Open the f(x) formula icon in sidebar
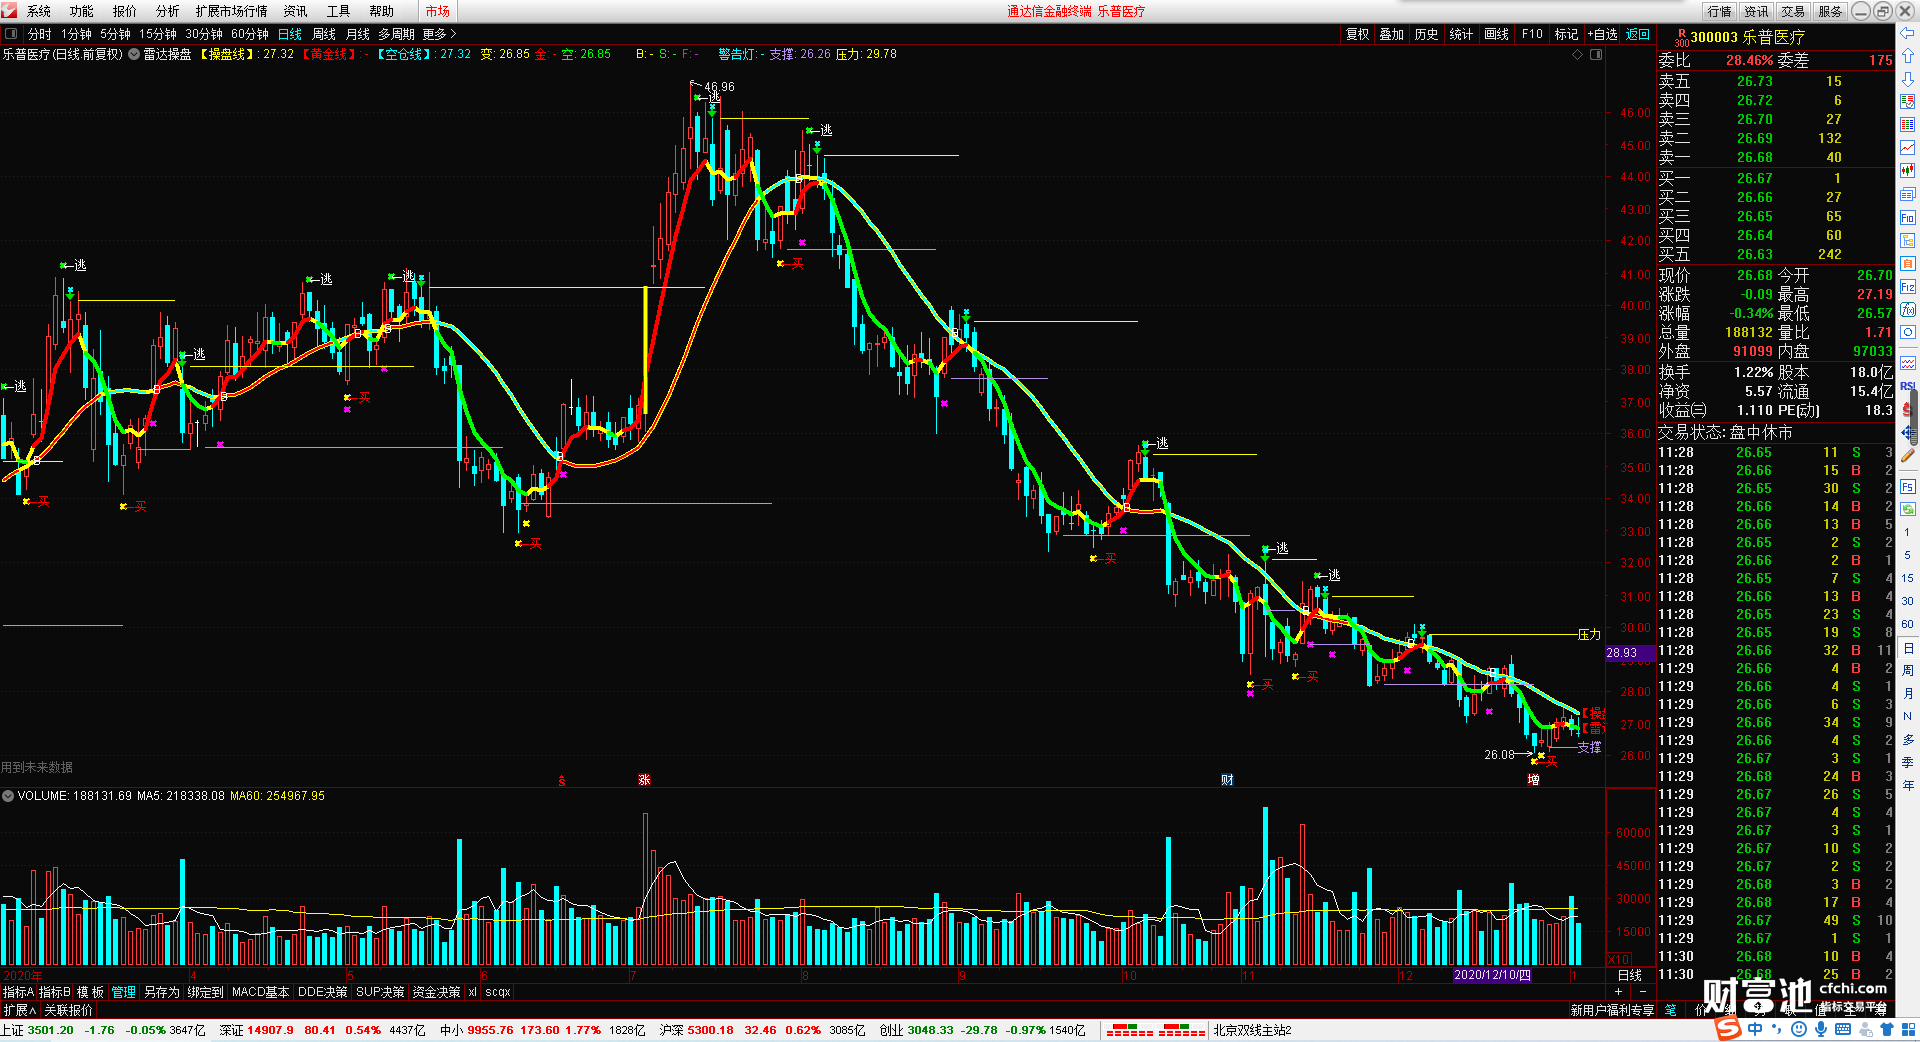The width and height of the screenshot is (1920, 1042). 1908,310
